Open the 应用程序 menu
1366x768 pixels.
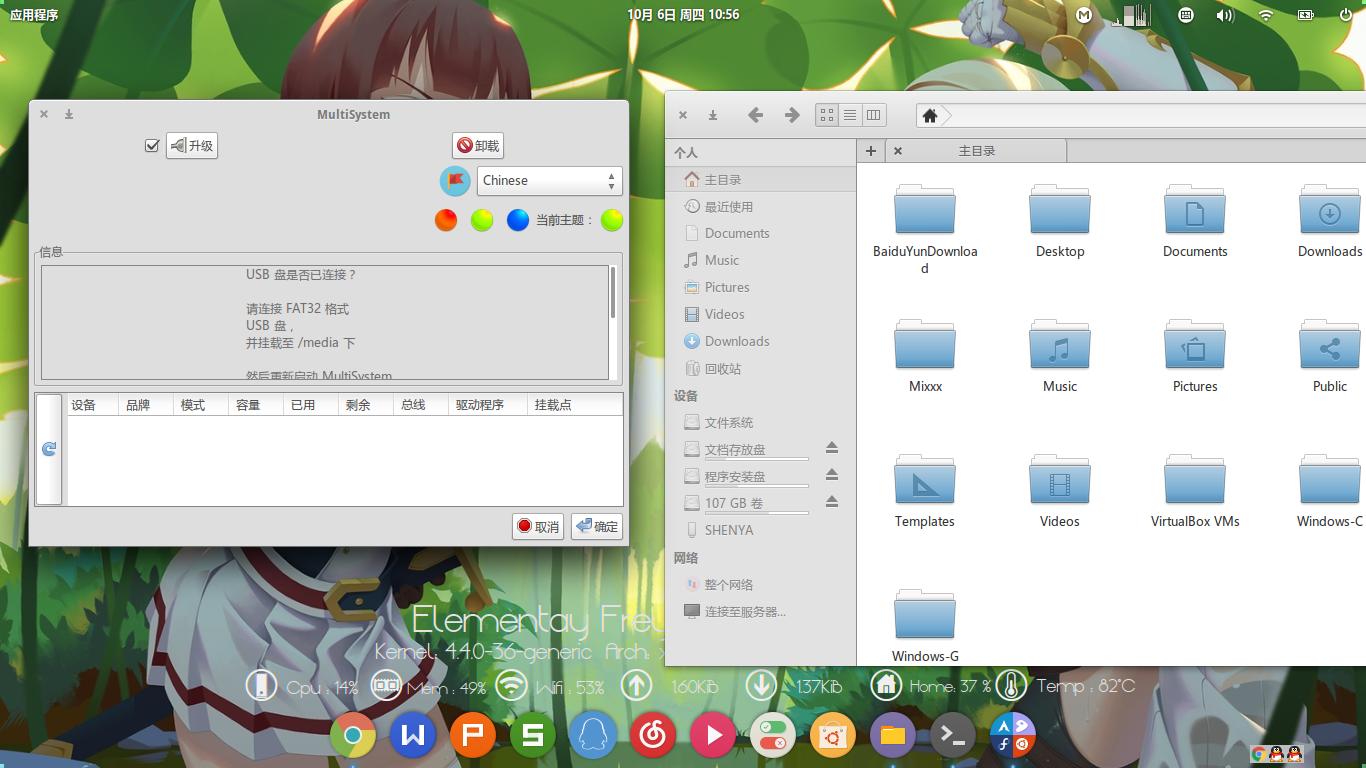(x=34, y=15)
